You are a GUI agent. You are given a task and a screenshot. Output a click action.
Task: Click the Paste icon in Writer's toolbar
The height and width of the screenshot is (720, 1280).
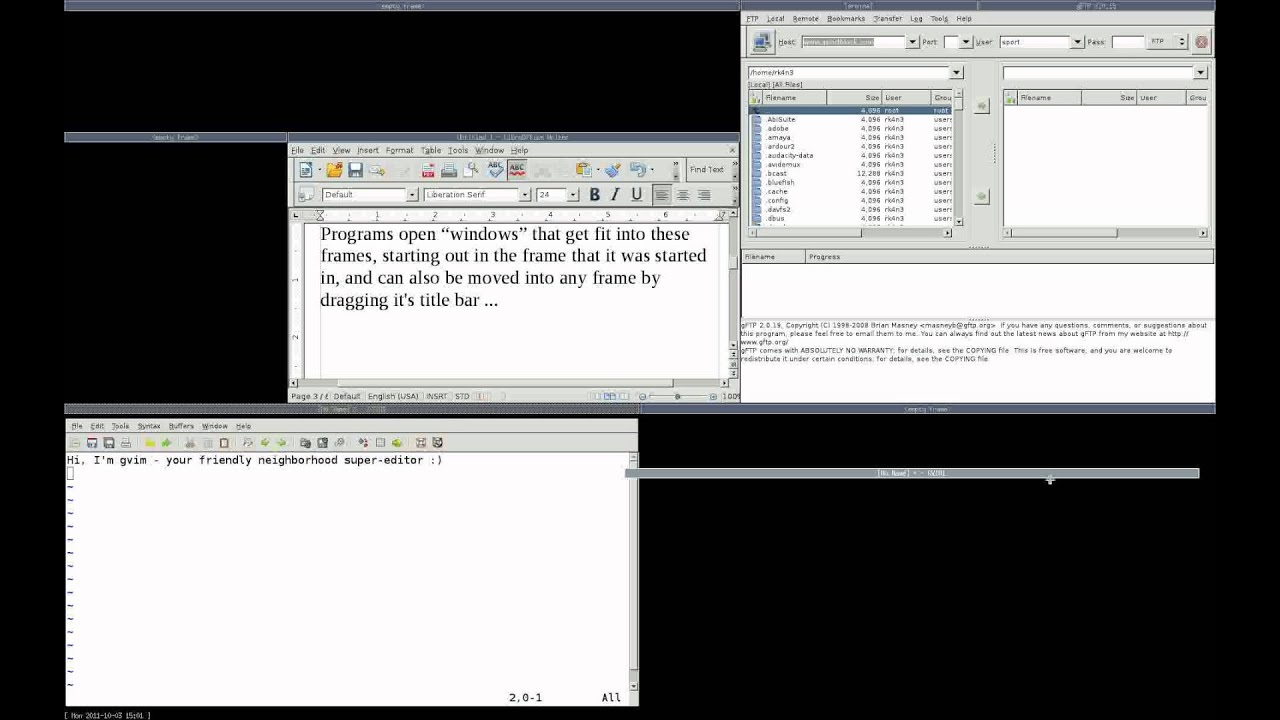[583, 170]
